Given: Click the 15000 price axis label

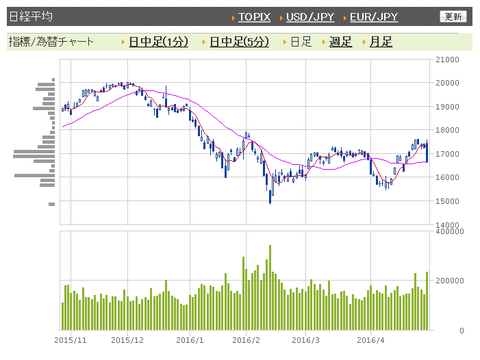Looking at the screenshot, I should pos(447,201).
